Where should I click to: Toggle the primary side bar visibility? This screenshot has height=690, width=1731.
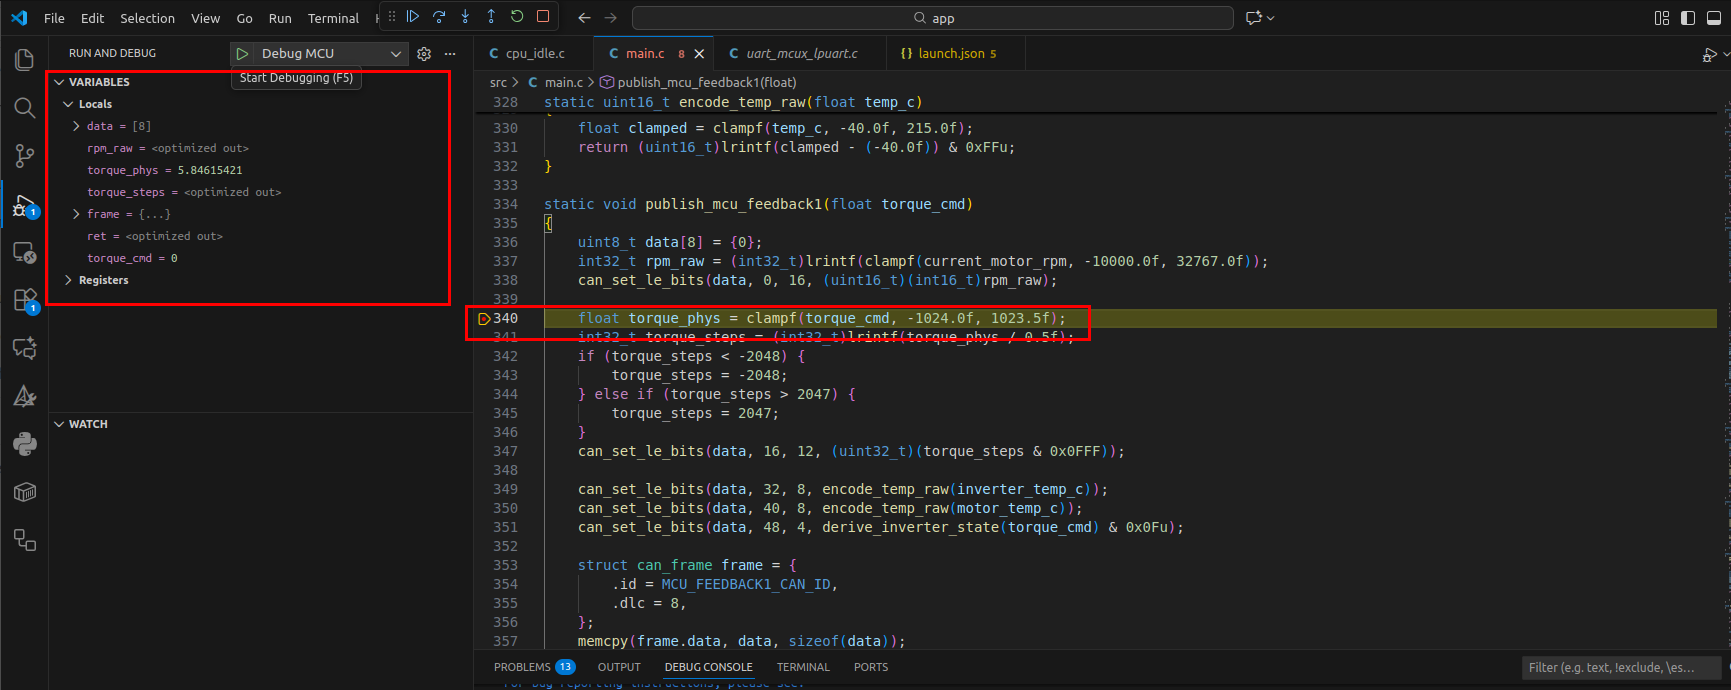click(x=1688, y=18)
